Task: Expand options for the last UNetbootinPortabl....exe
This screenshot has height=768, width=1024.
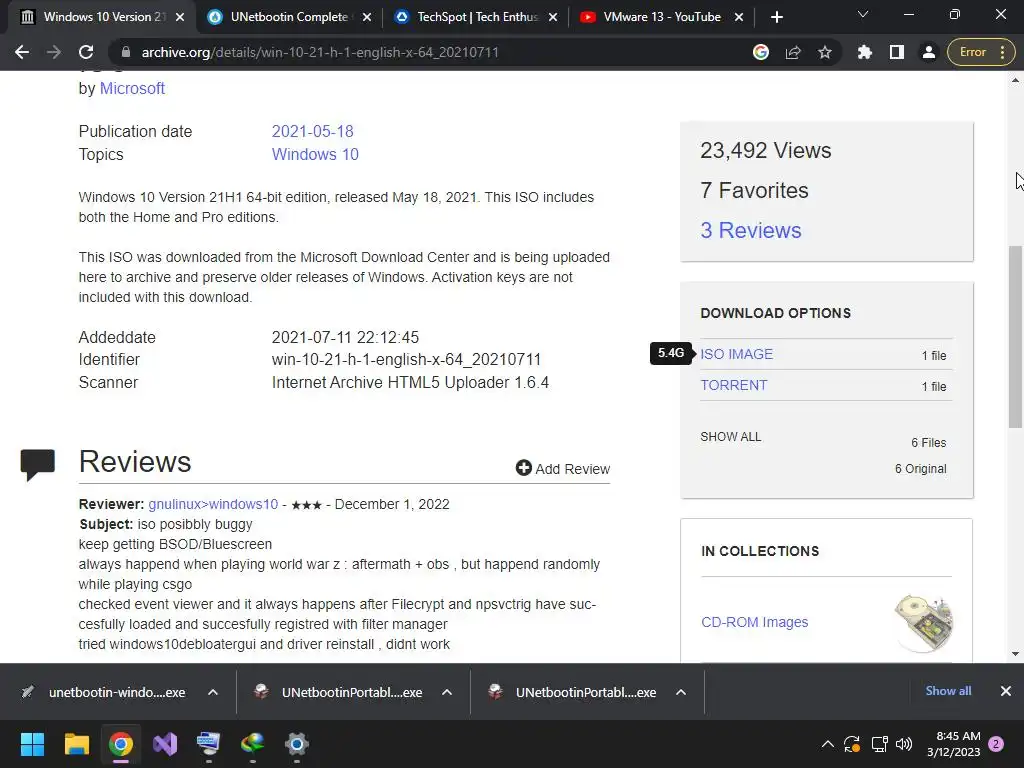Action: click(x=680, y=692)
